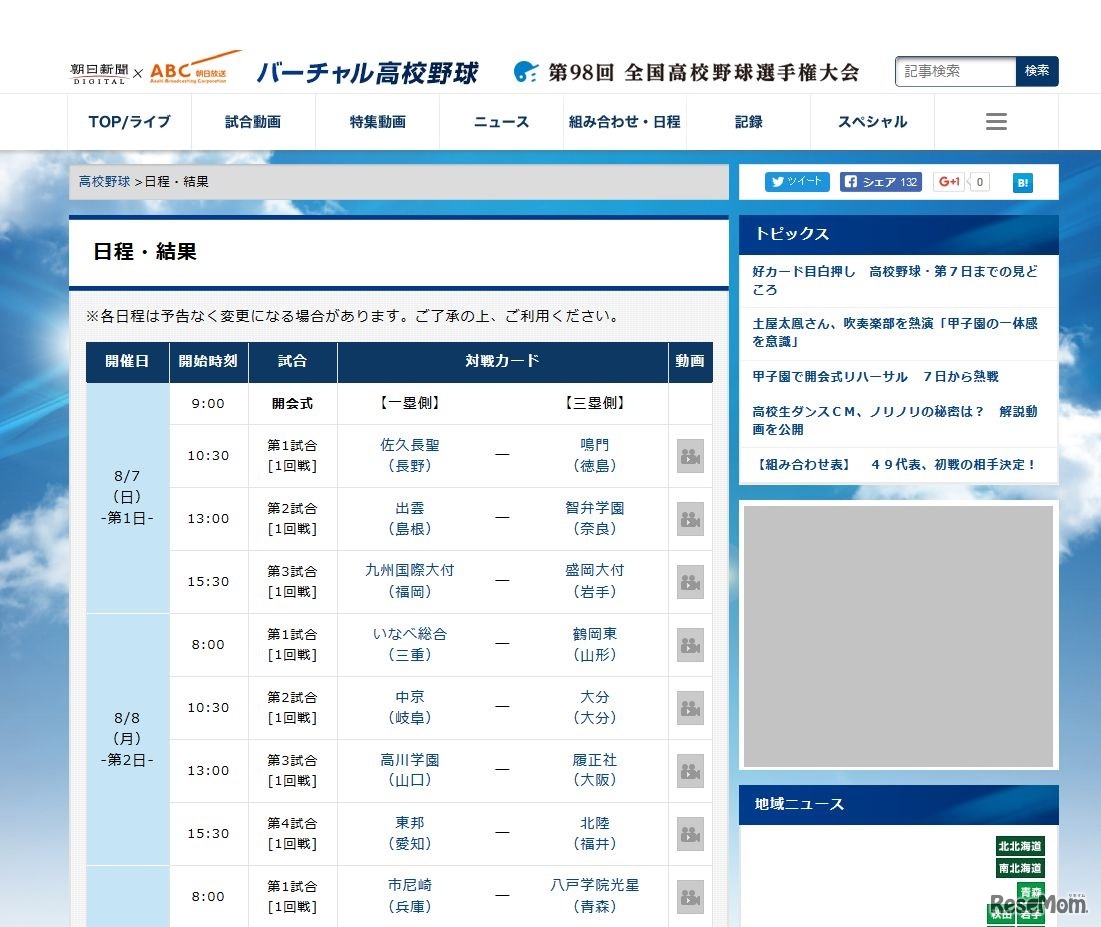The width and height of the screenshot is (1101, 927).
Task: Switch to the 試合動画 navigation tab
Action: [253, 121]
